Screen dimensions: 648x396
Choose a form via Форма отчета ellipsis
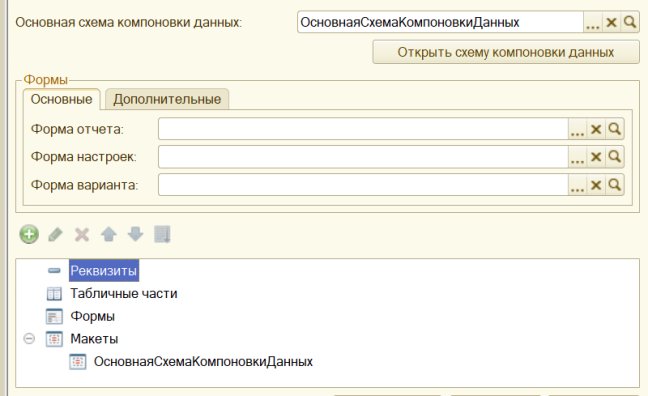[x=577, y=129]
